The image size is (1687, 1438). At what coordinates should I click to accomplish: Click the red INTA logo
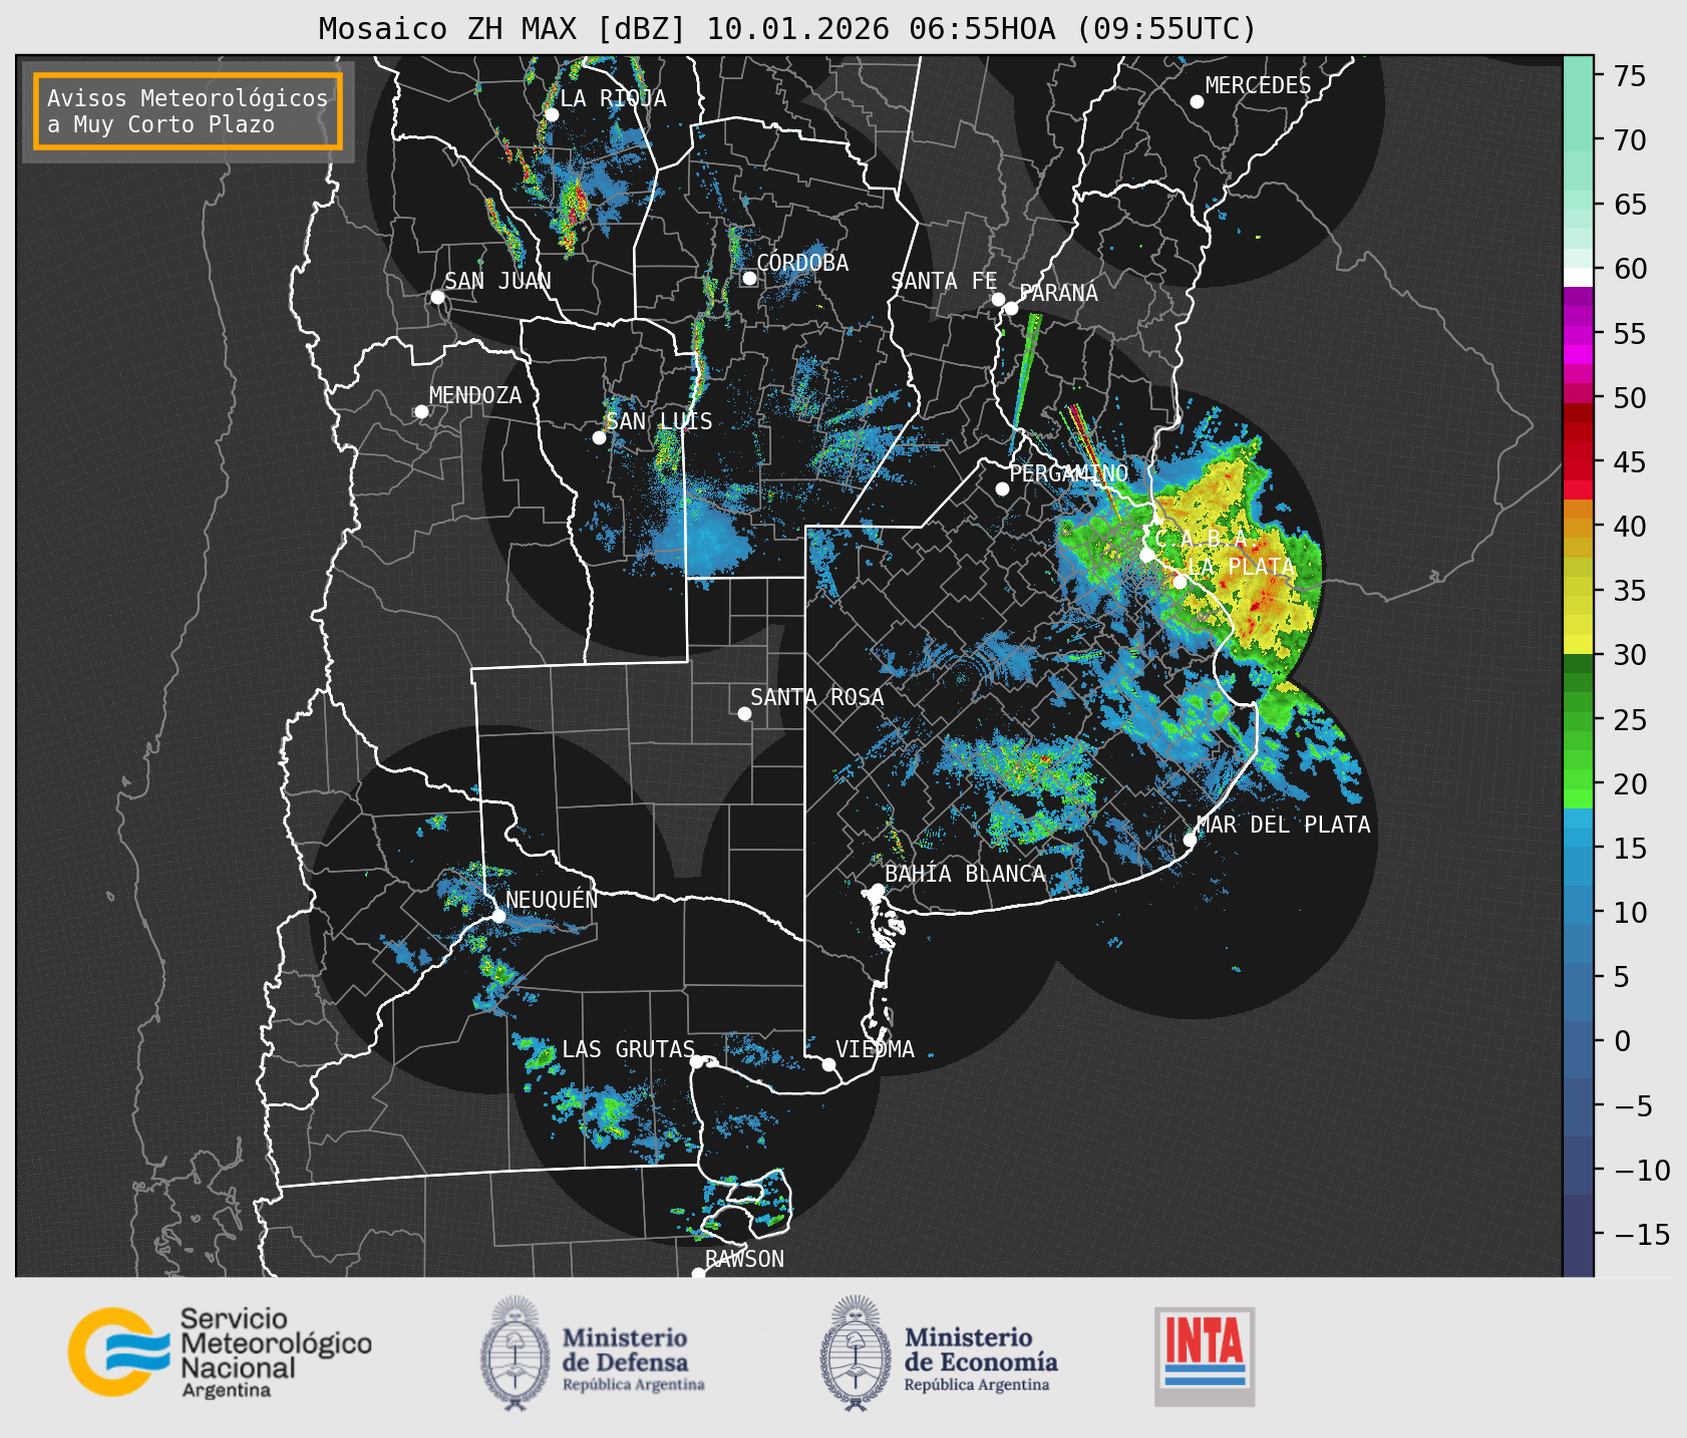coord(1204,1356)
